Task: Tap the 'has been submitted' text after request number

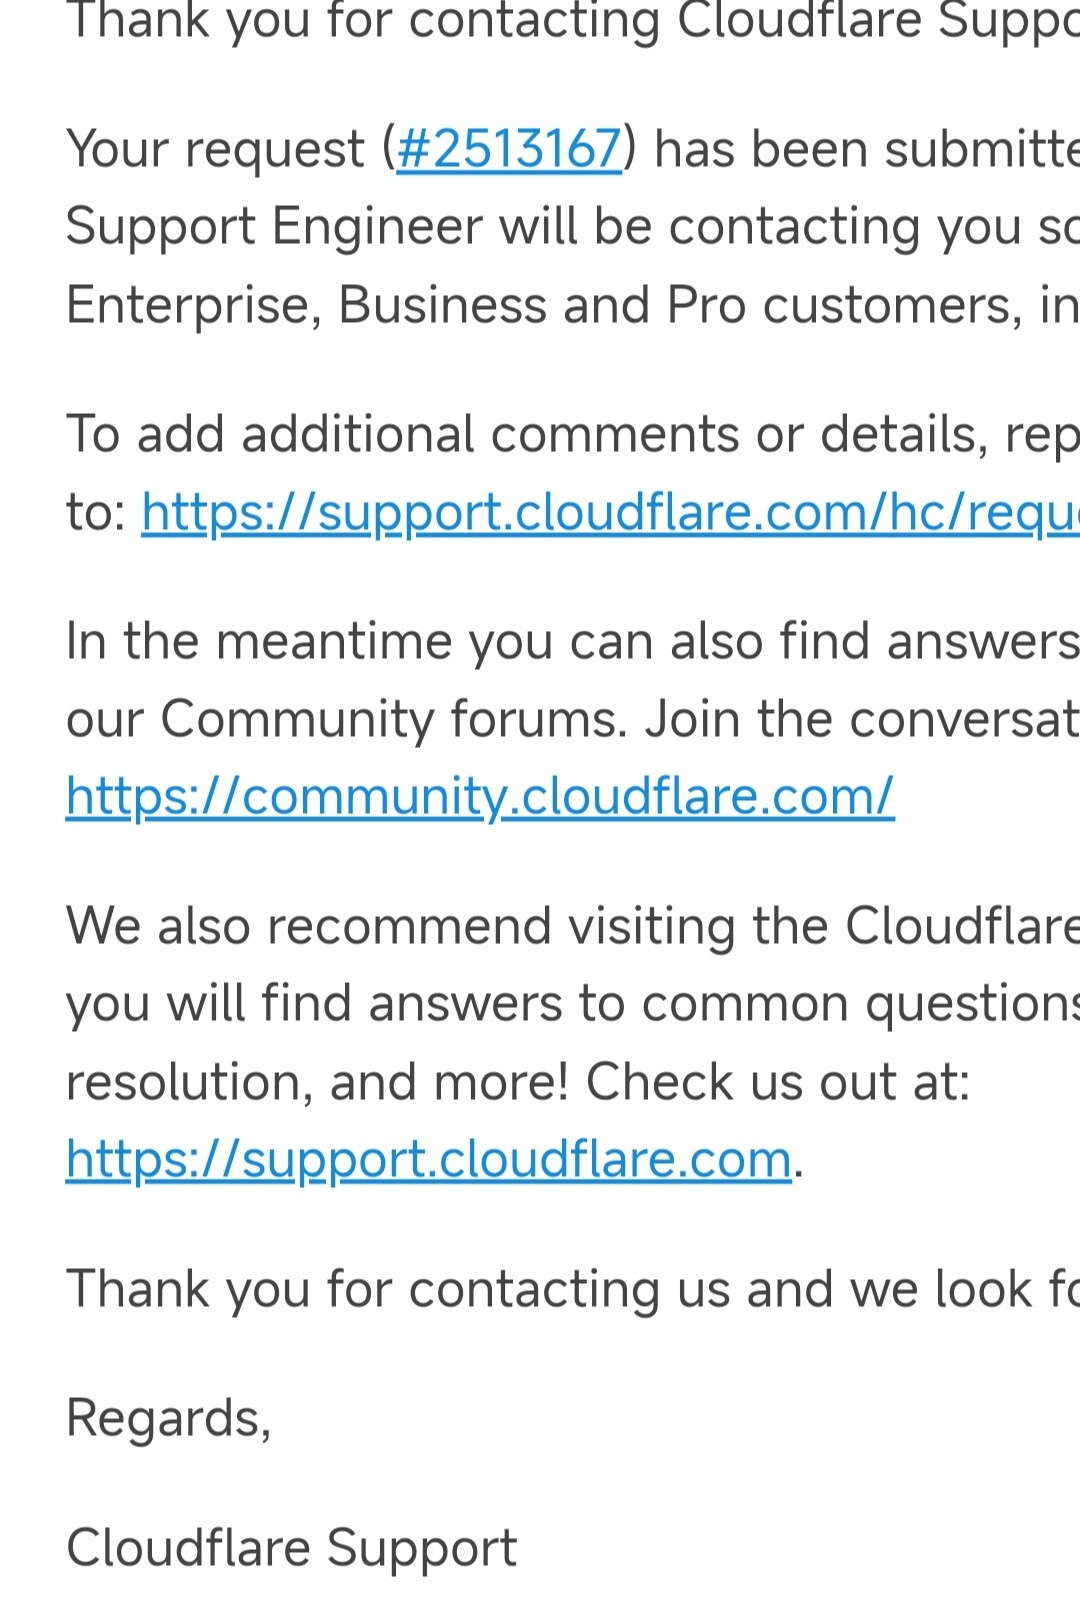Action: click(866, 150)
